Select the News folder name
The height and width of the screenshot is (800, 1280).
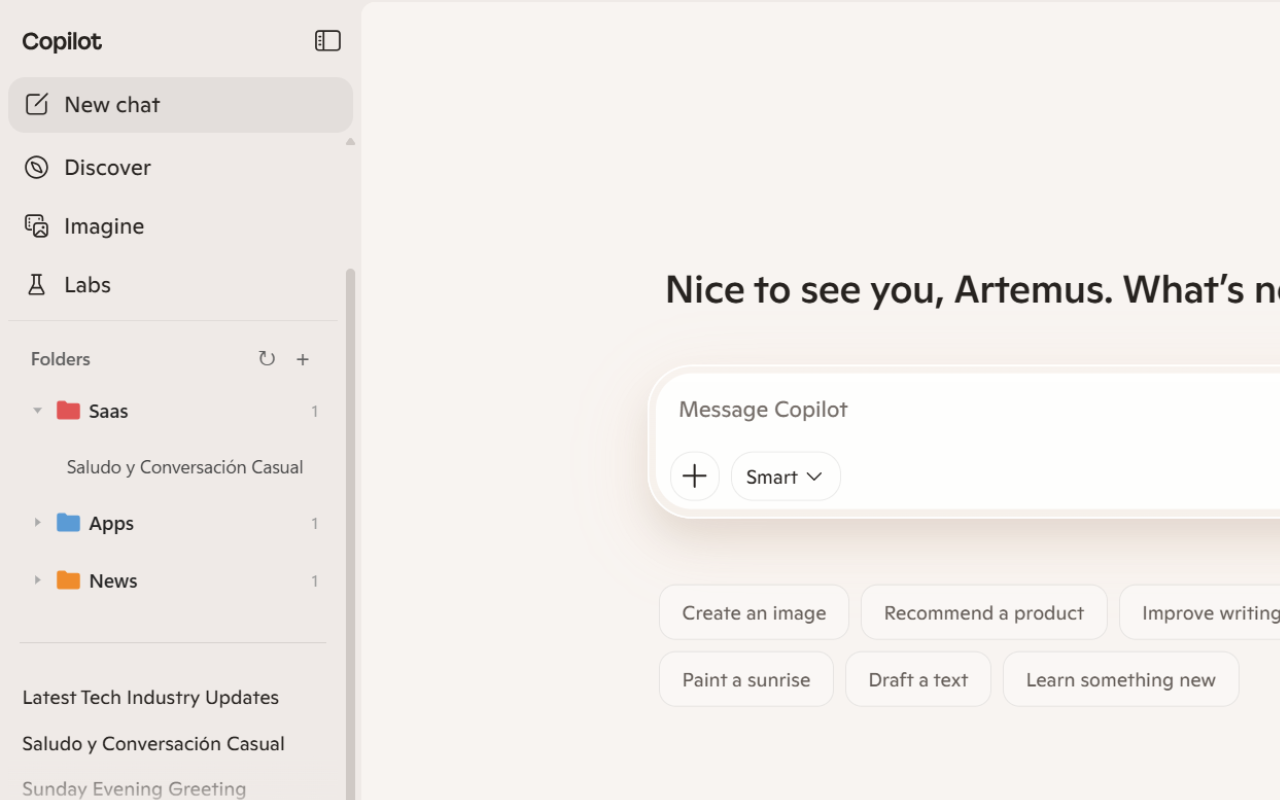coord(114,581)
